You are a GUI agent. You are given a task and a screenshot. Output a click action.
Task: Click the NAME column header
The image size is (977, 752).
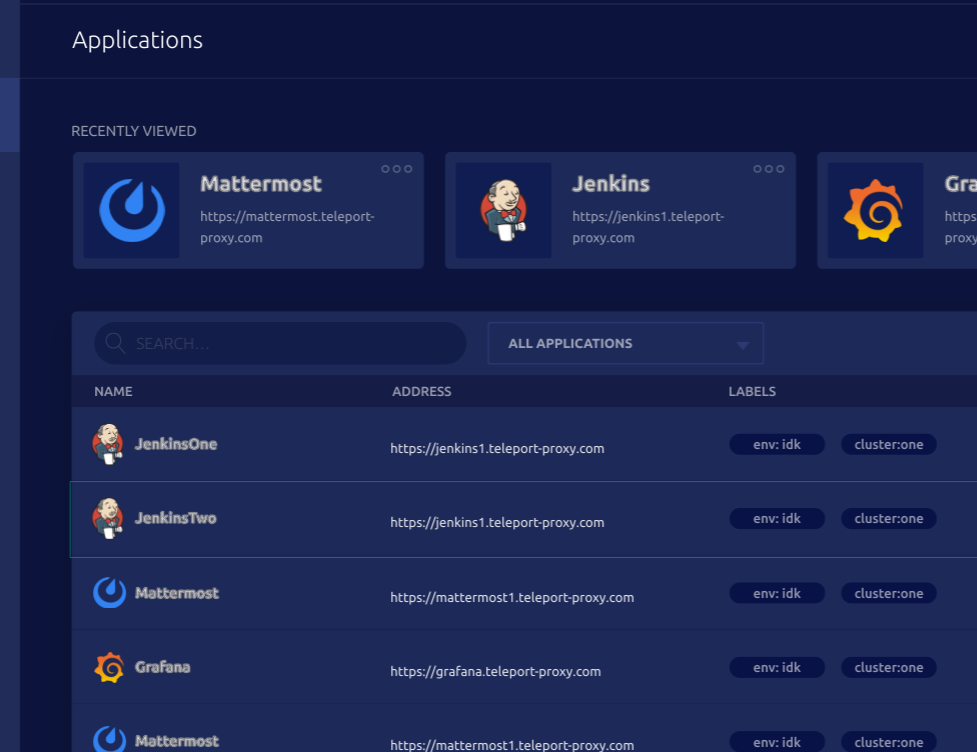[113, 391]
